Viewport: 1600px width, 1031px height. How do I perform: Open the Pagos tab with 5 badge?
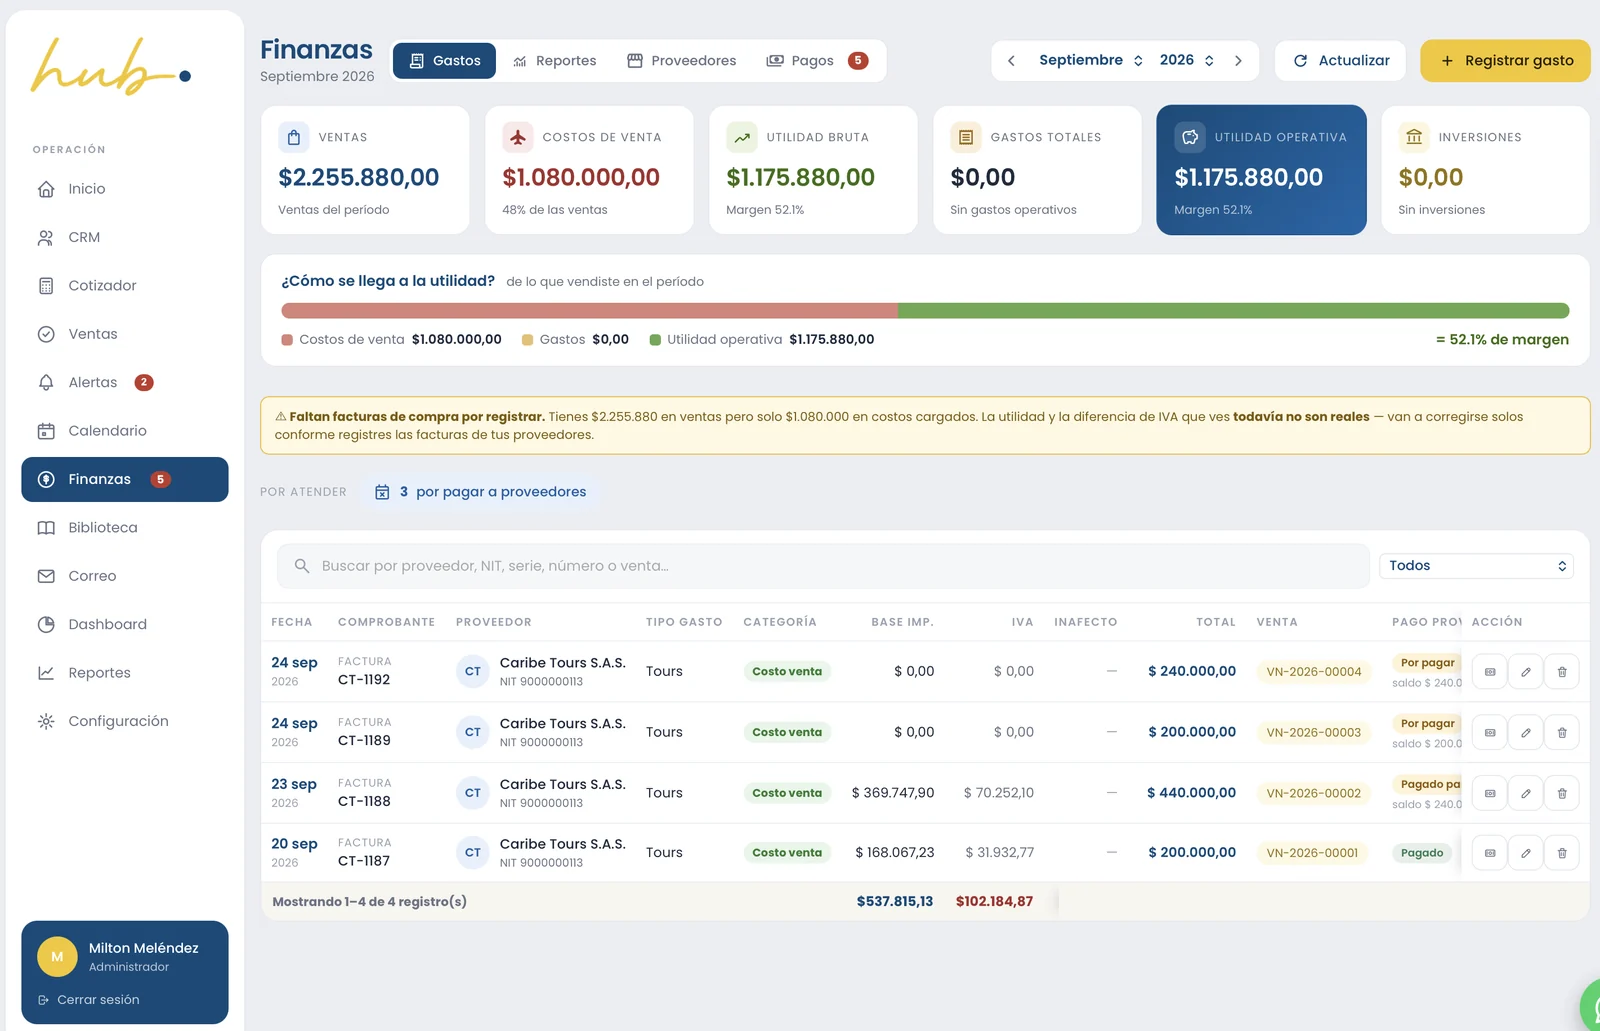(816, 61)
